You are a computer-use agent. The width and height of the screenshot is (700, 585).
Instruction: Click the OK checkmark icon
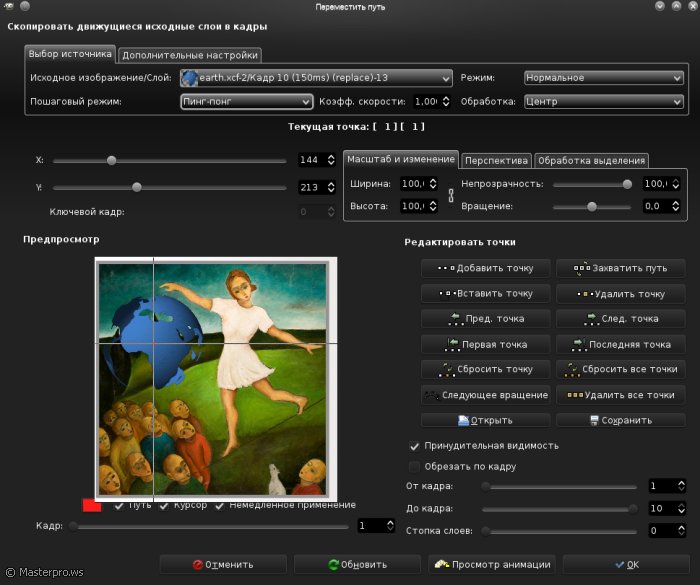pos(620,564)
